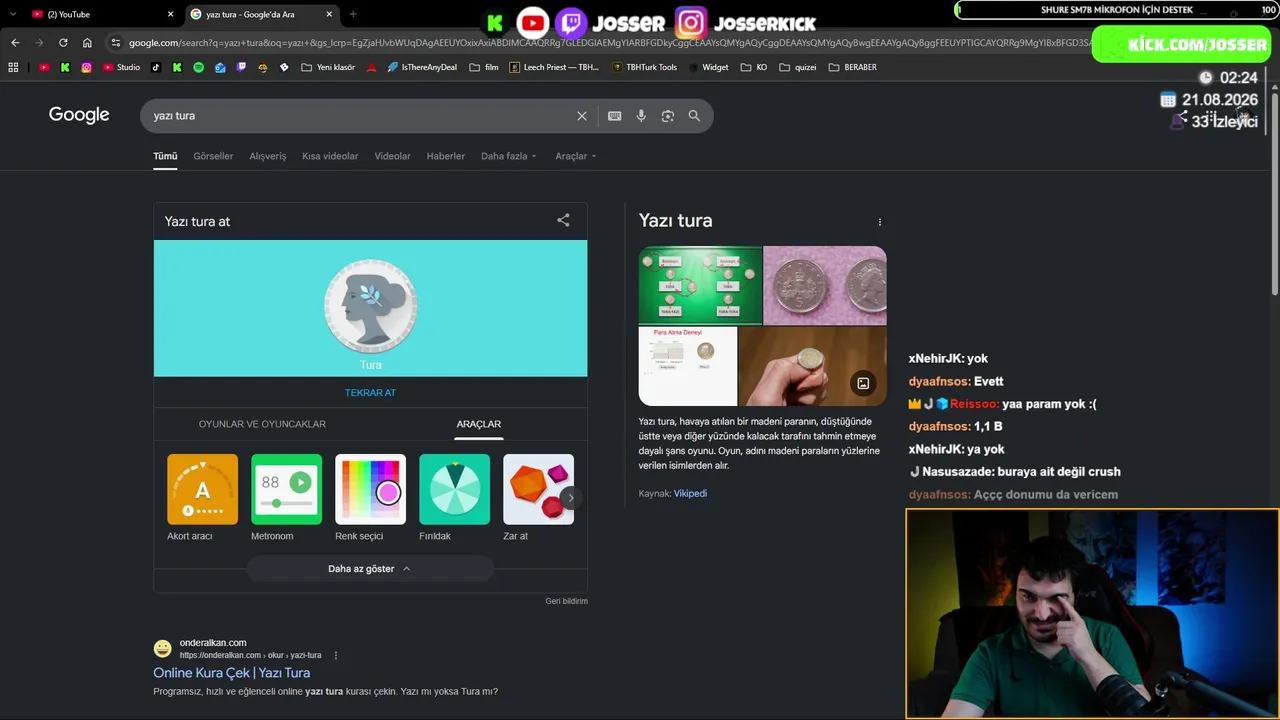Open the three-dot menu beside Yazı tura panel
Image resolution: width=1280 pixels, height=720 pixels.
pos(880,222)
